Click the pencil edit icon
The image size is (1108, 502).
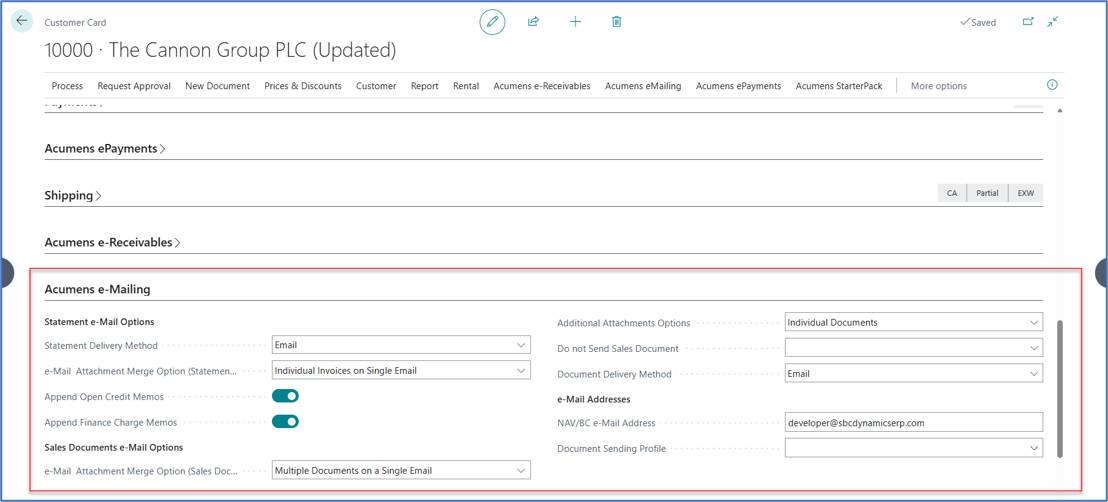493,22
